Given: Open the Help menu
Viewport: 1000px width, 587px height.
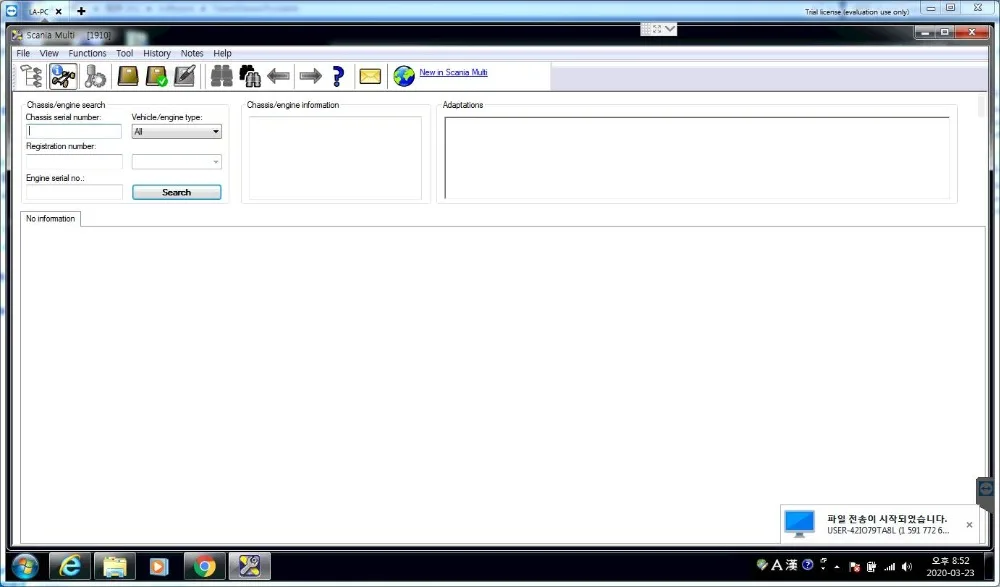Looking at the screenshot, I should click(222, 53).
